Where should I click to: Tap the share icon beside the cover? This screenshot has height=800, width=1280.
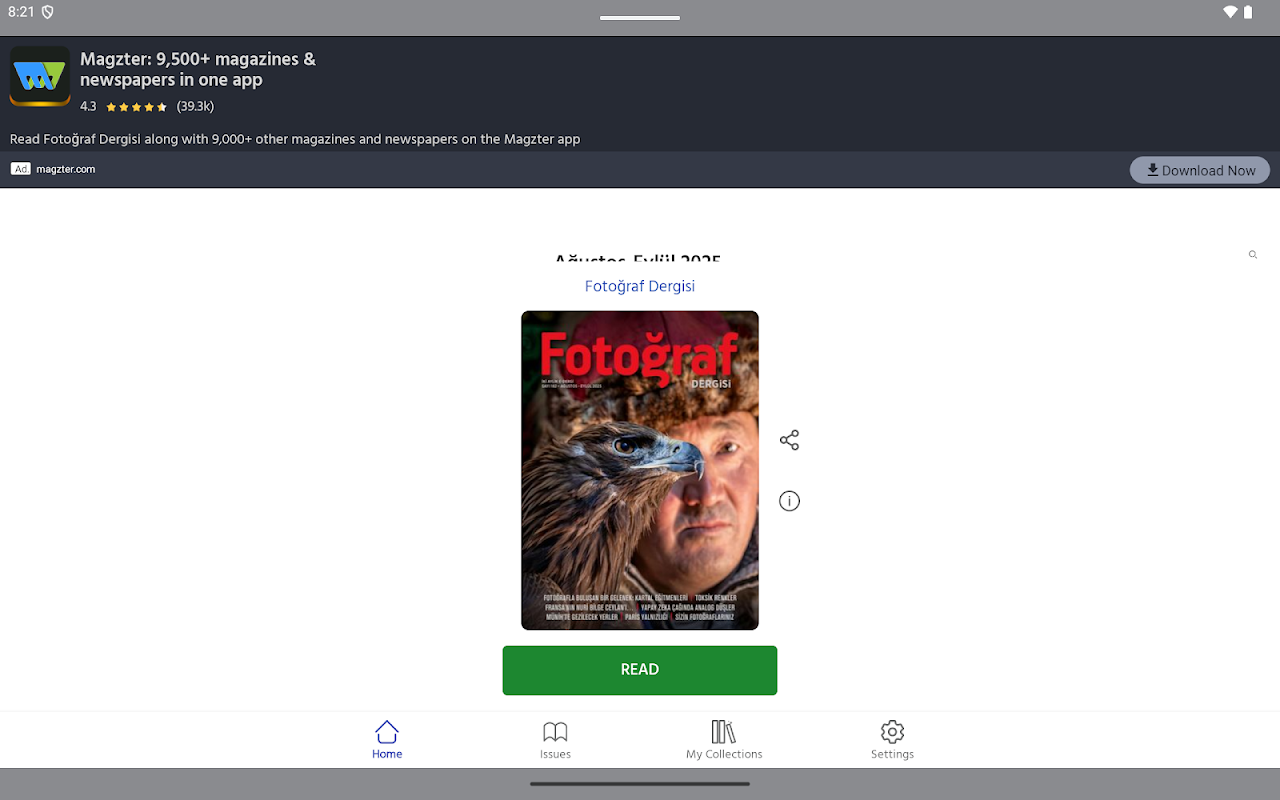tap(789, 440)
